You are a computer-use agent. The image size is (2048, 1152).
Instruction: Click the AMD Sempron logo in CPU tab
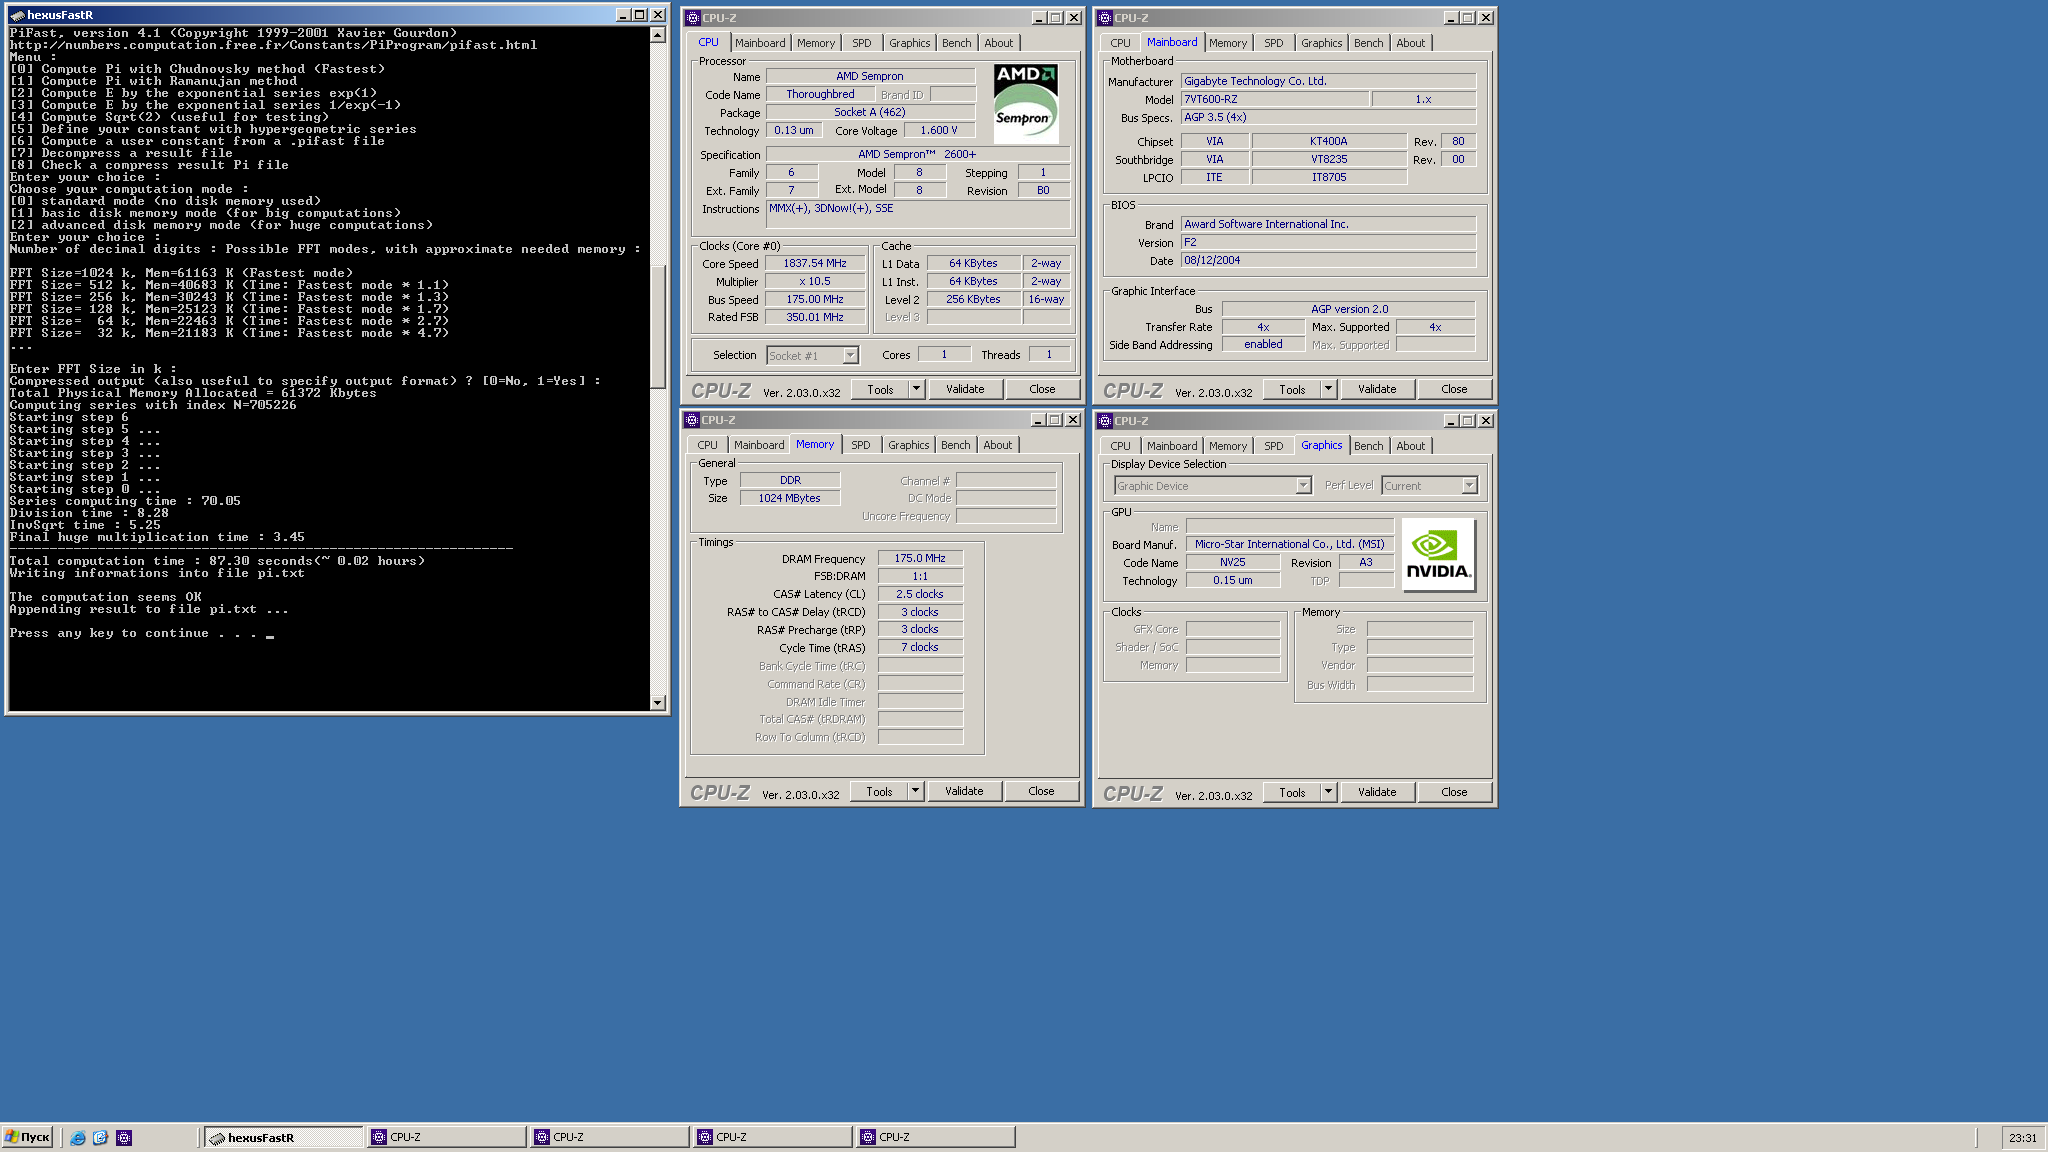coord(1026,104)
